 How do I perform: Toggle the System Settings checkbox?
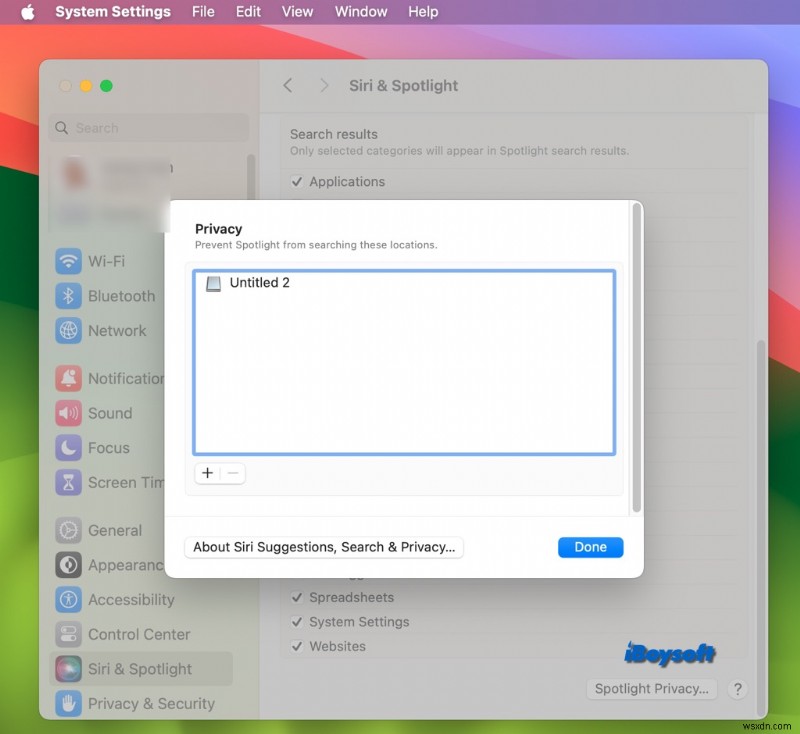point(296,622)
